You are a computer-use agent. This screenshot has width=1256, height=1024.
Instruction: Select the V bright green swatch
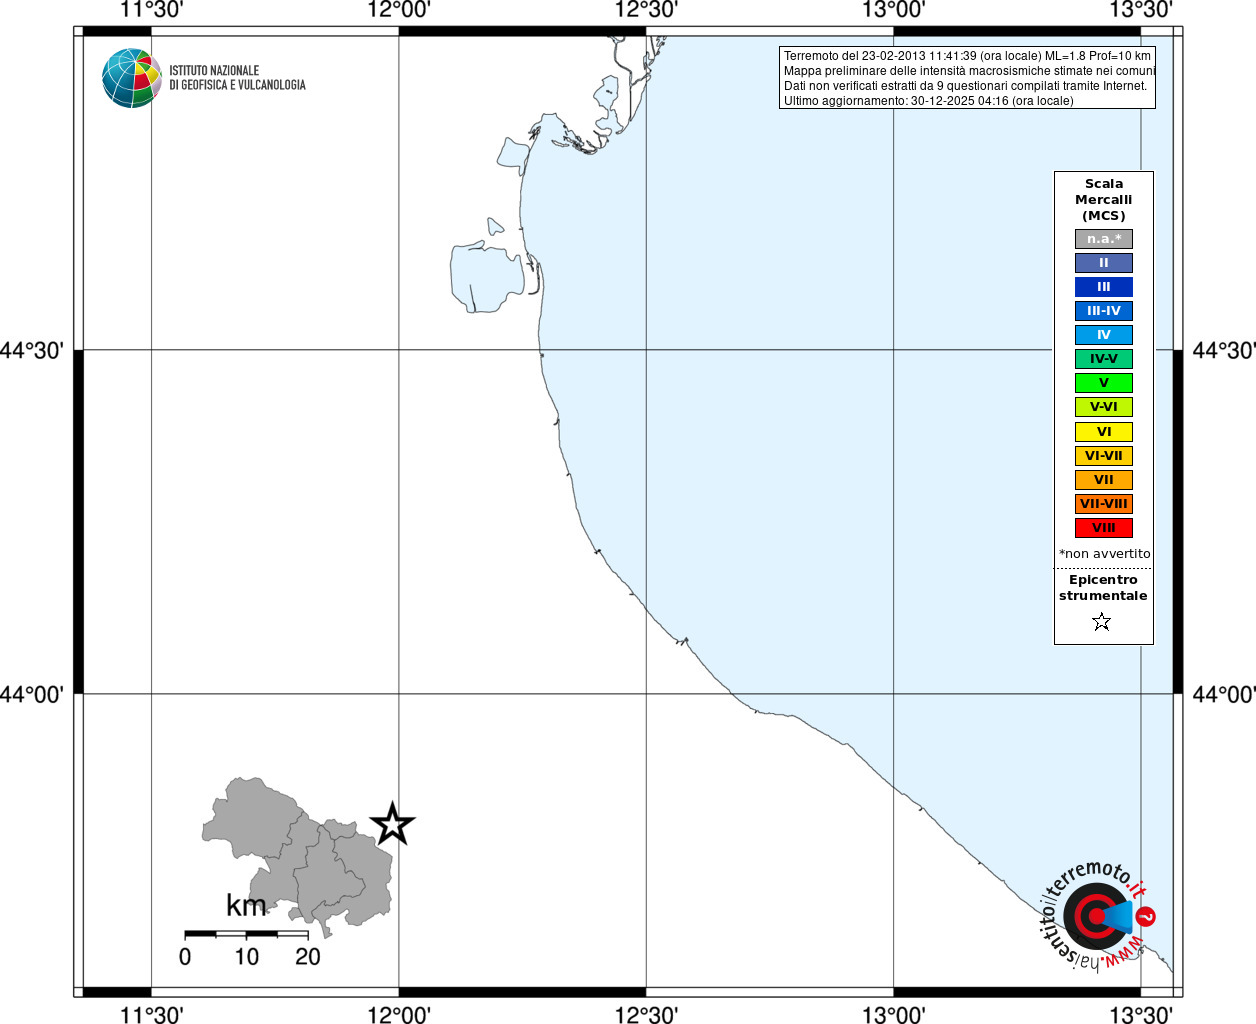tap(1104, 383)
